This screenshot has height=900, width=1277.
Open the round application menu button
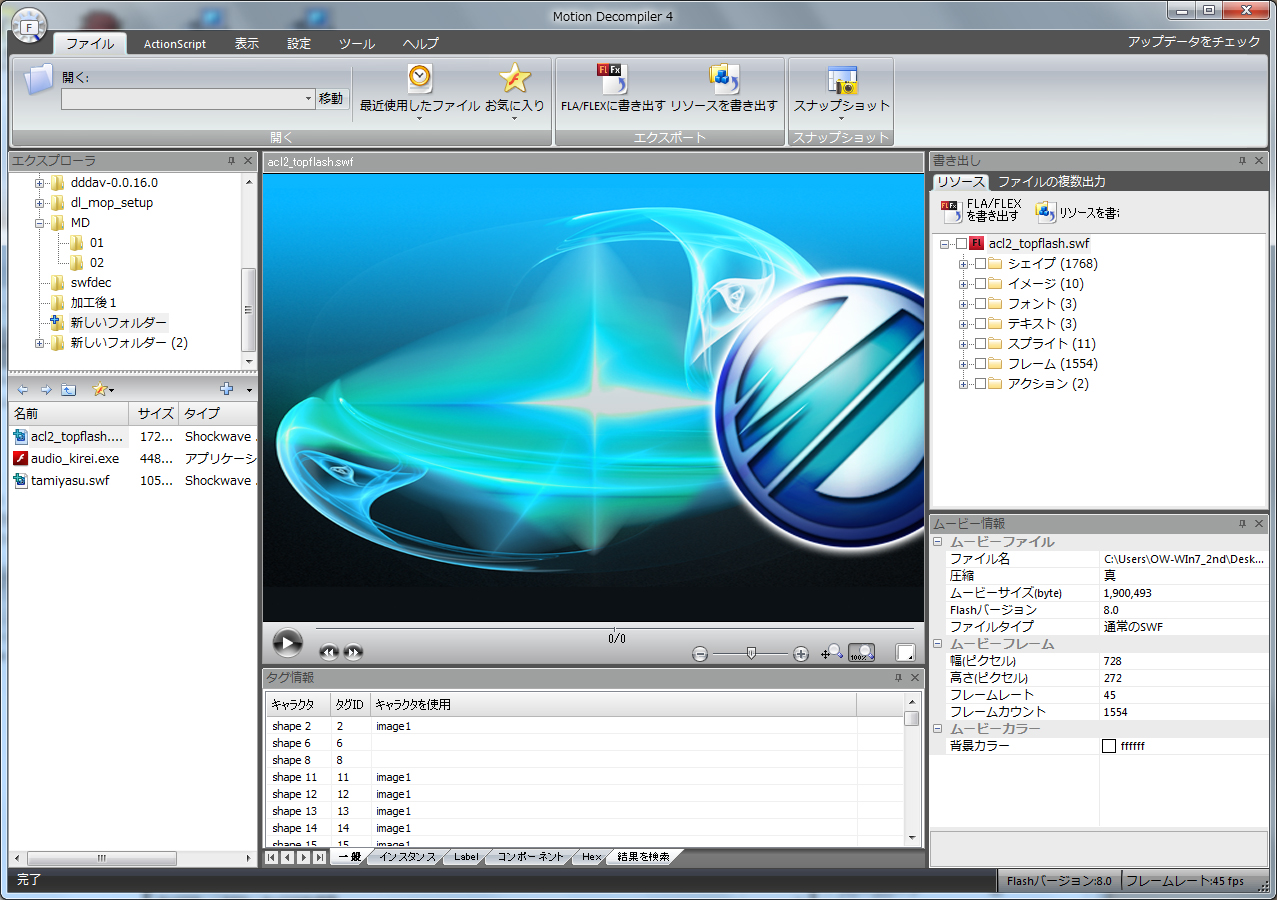tap(29, 26)
